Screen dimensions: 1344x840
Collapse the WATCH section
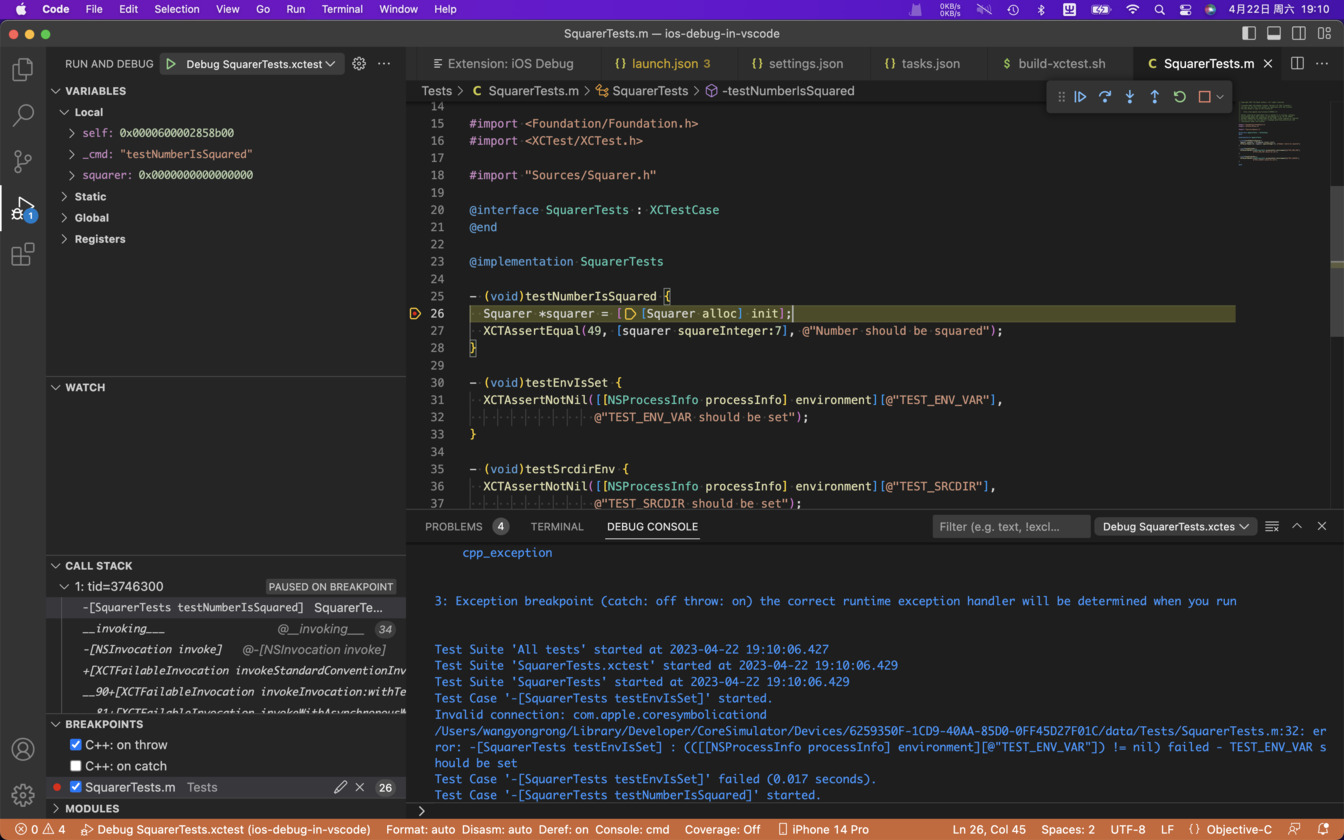[56, 387]
